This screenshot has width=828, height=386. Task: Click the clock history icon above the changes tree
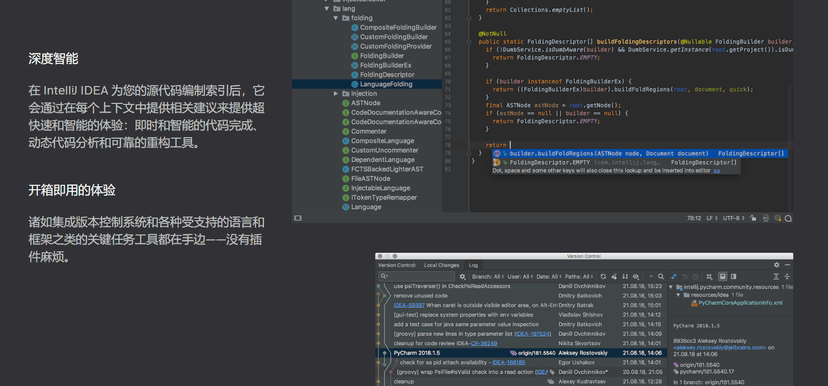click(695, 277)
